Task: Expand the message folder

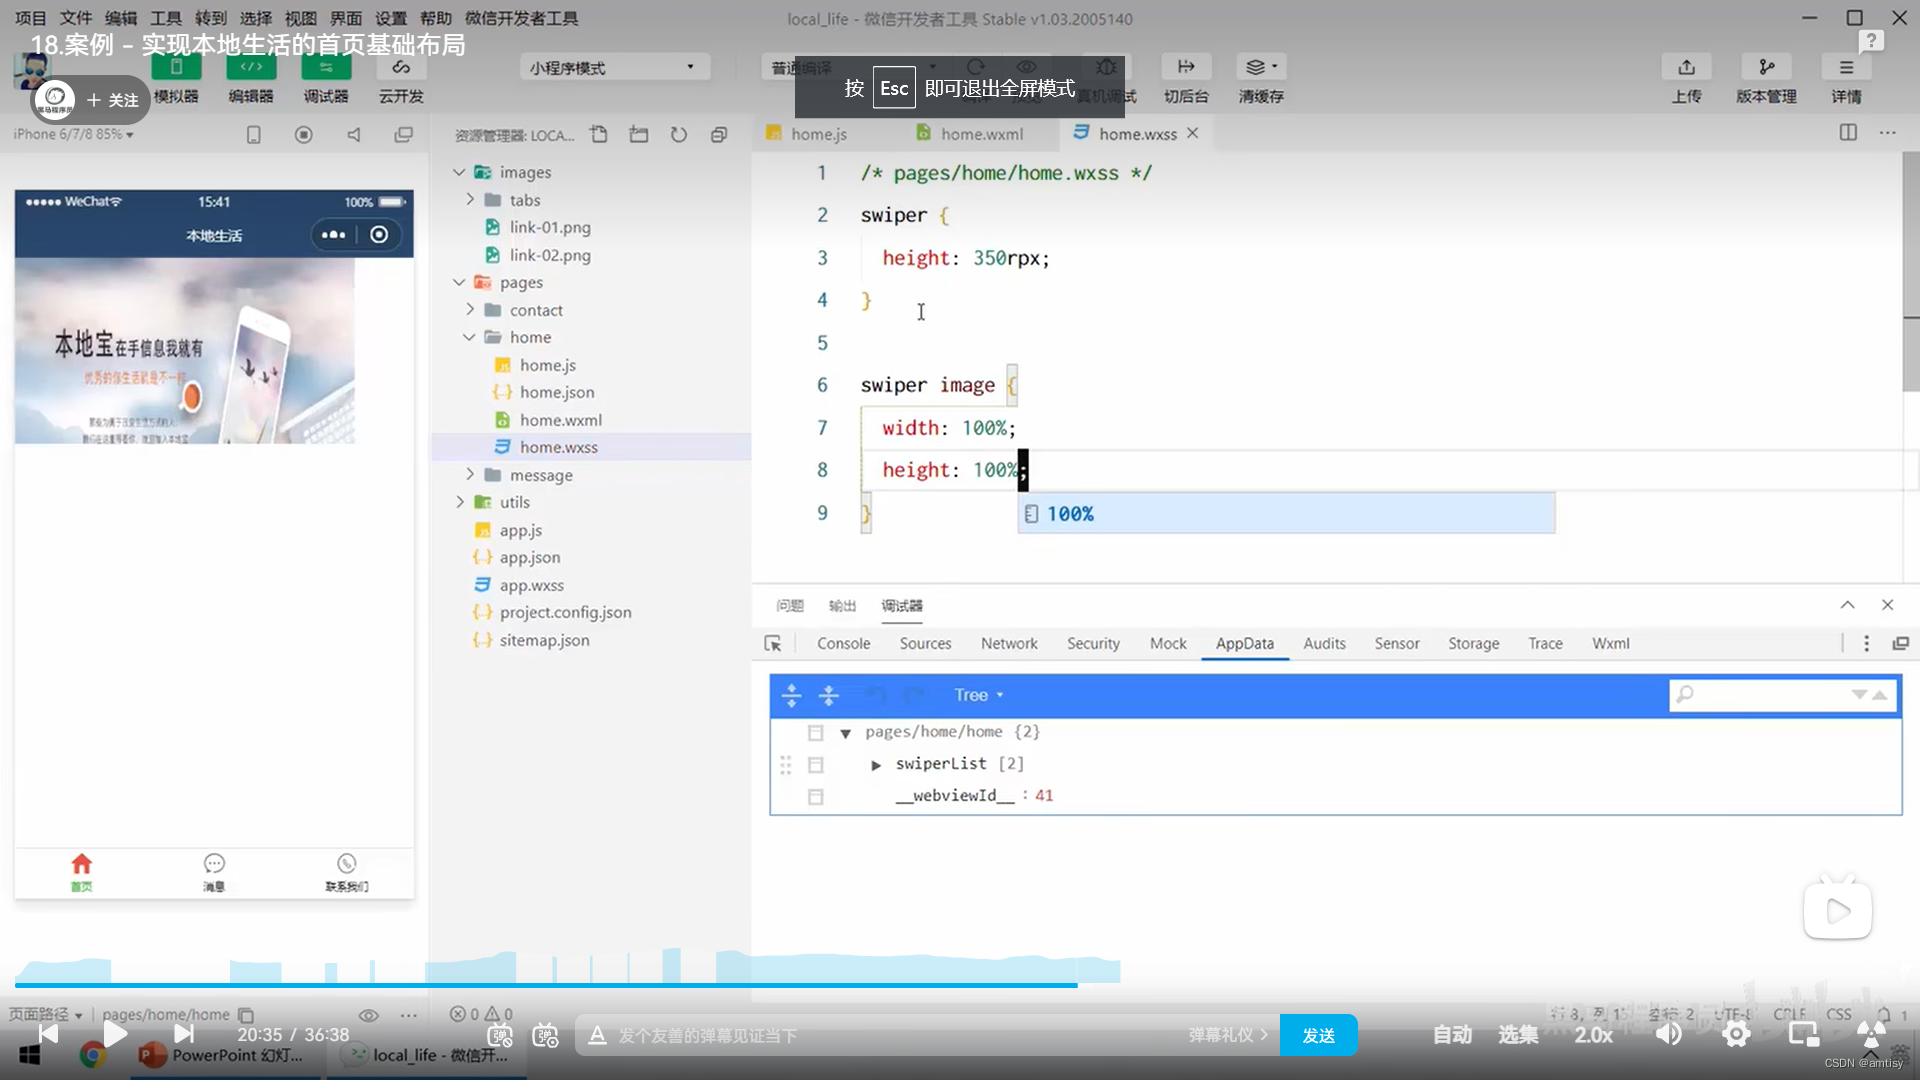Action: tap(469, 474)
